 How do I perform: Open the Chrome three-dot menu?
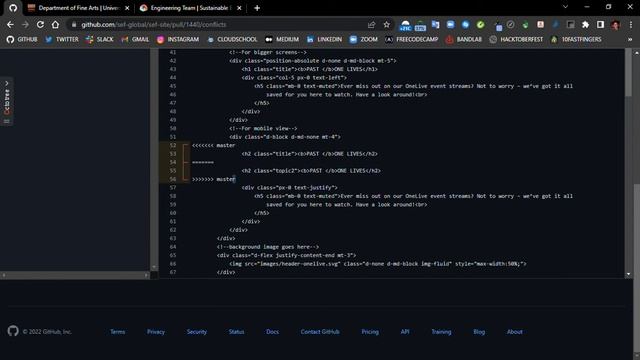pos(631,24)
